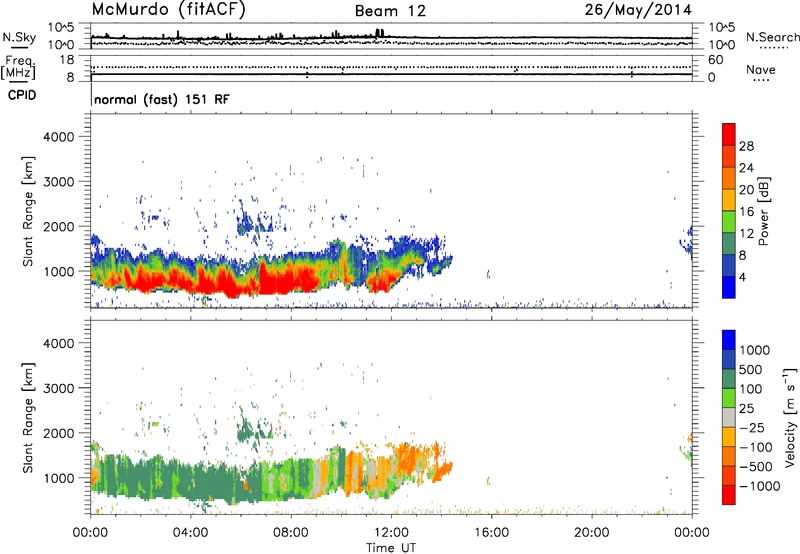The height and width of the screenshot is (554, 800).
Task: Click the 'Time UT' axis label
Action: (x=391, y=547)
